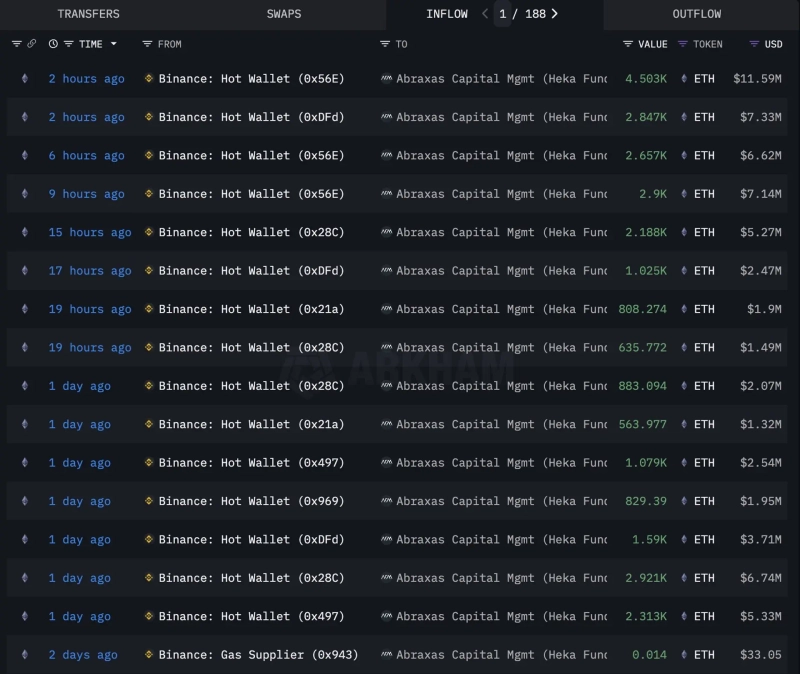
Task: Switch to the TRANSFERS tab
Action: pyautogui.click(x=88, y=14)
